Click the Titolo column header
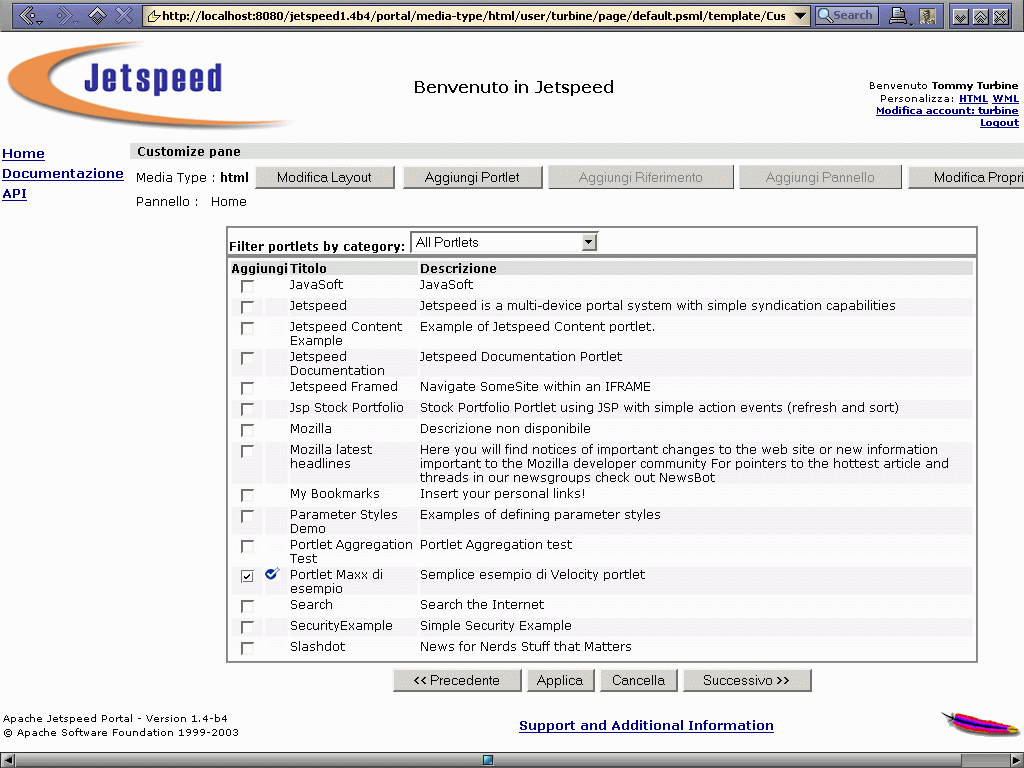 click(x=308, y=268)
